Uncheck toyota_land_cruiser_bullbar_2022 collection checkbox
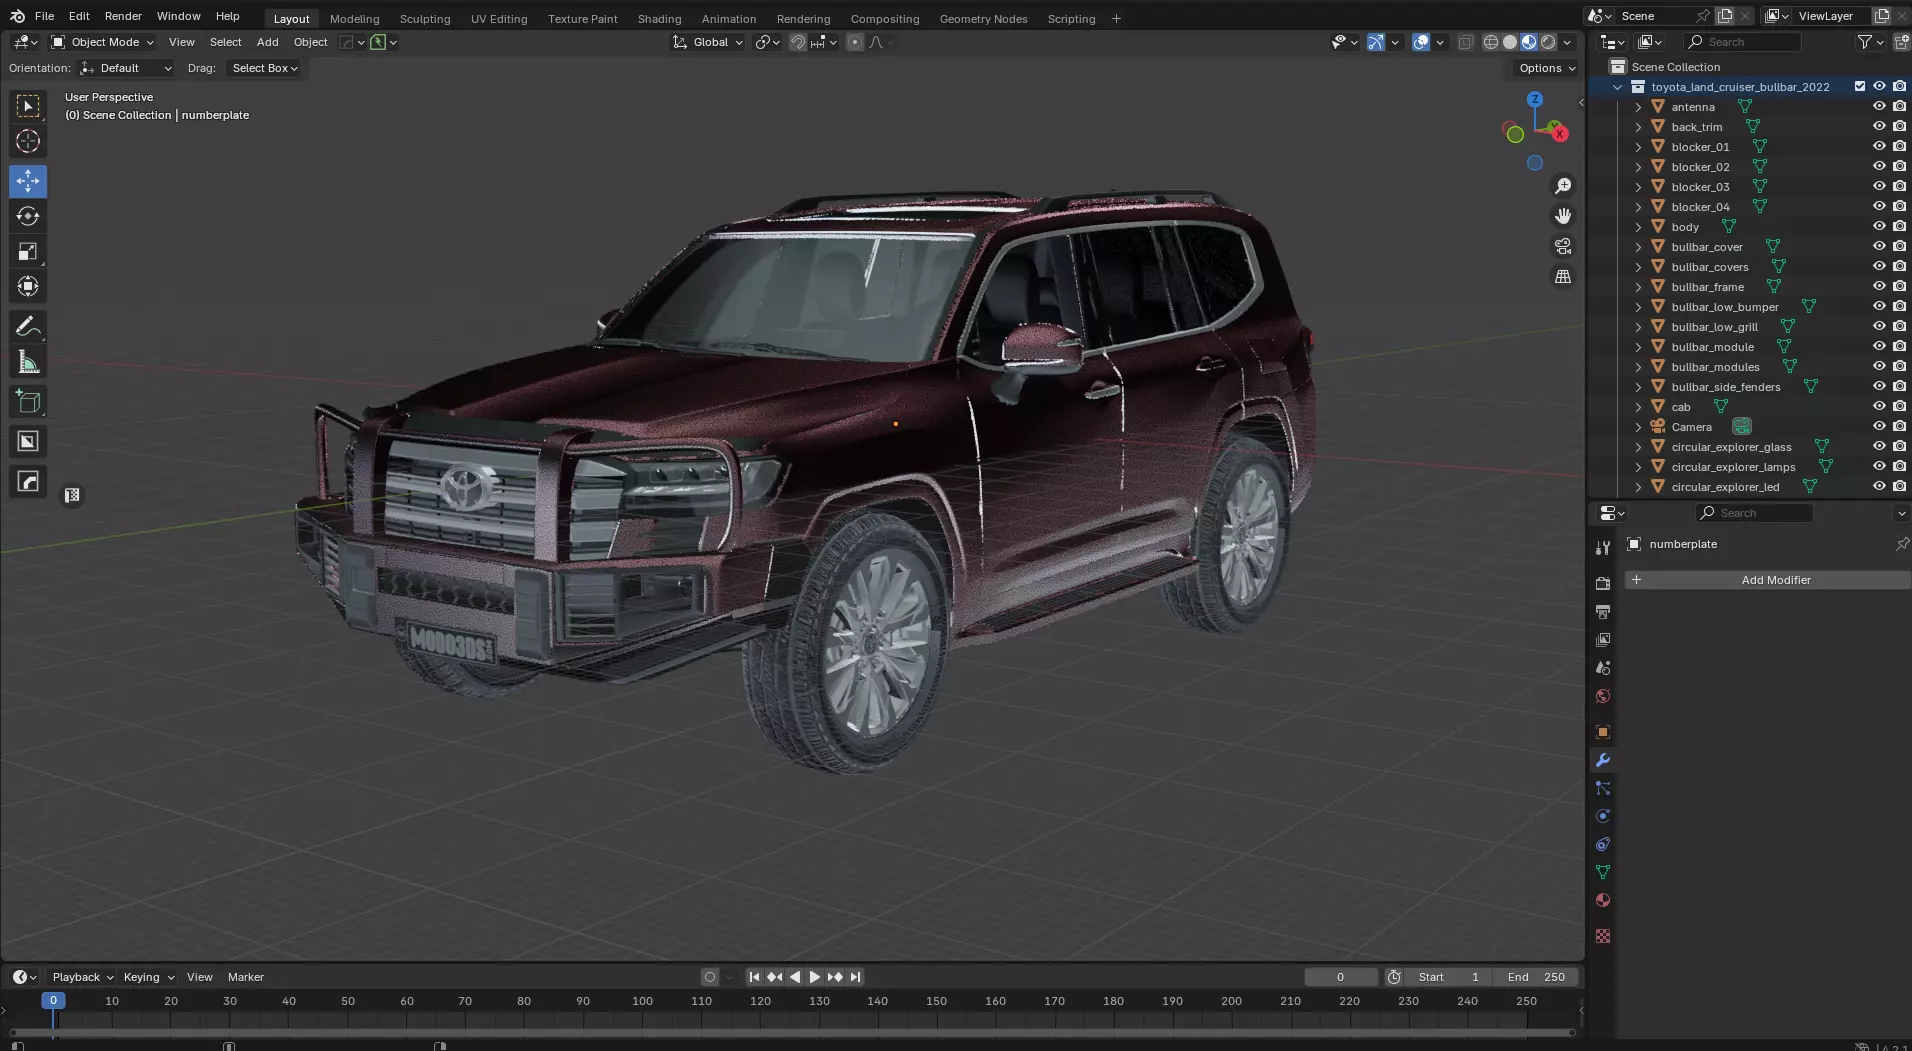The image size is (1912, 1051). click(x=1860, y=86)
